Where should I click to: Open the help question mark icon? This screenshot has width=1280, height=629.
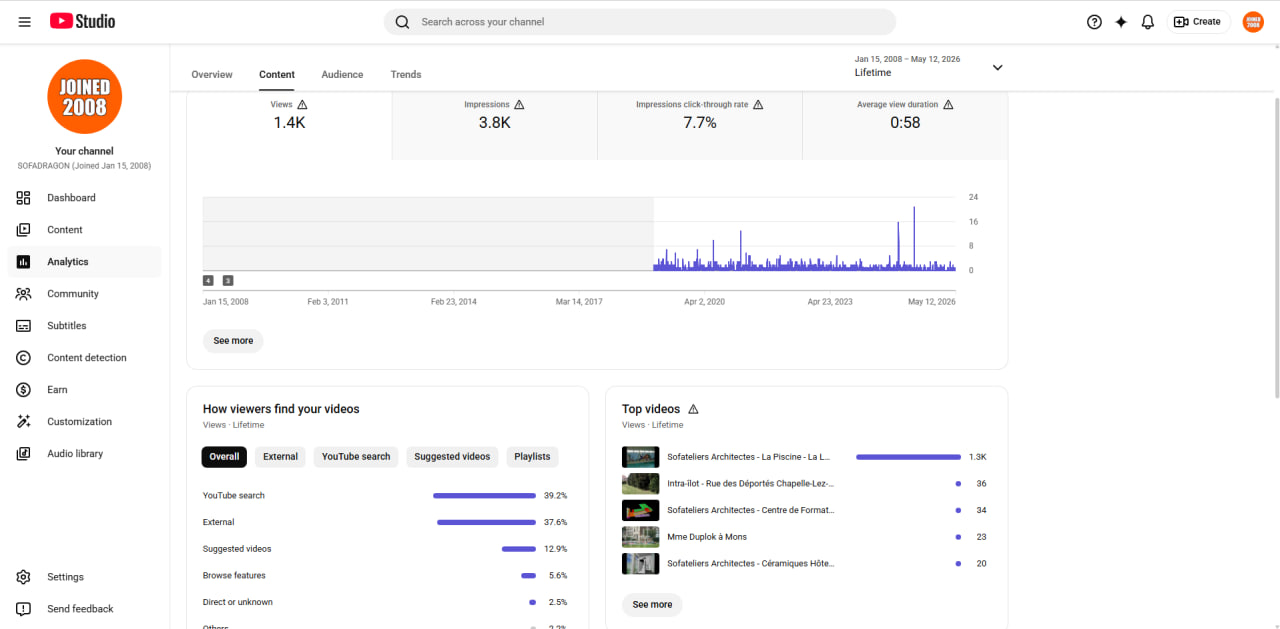(x=1094, y=22)
